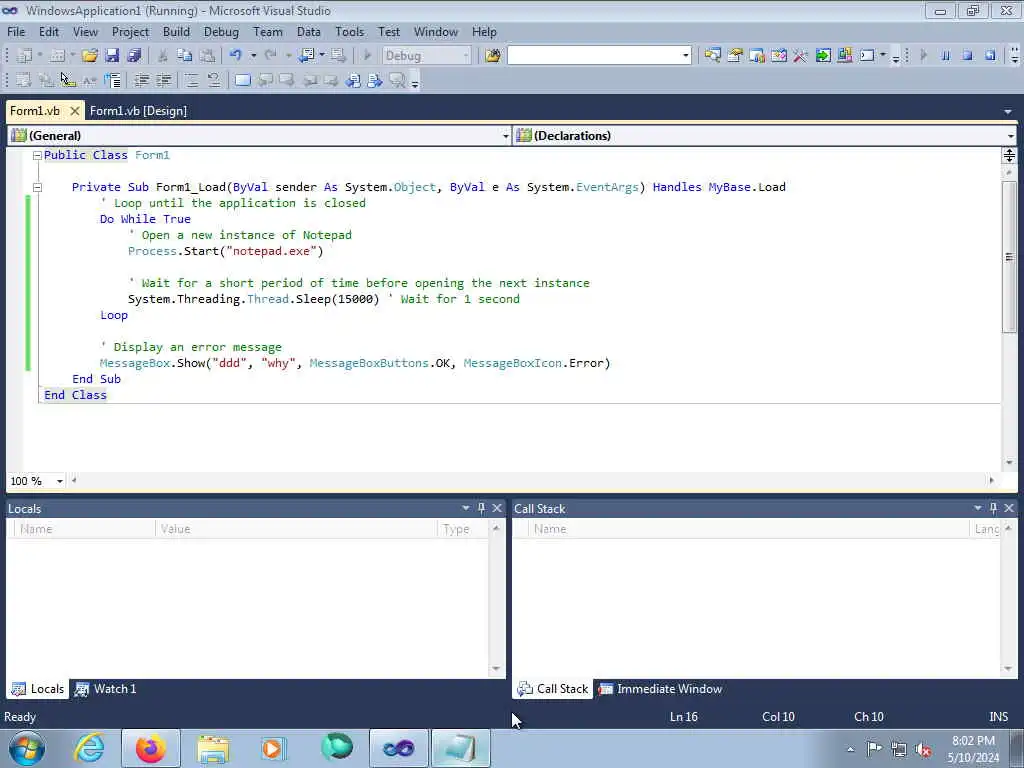Open the Undo history dropdown arrow
The image size is (1024, 768).
click(253, 56)
